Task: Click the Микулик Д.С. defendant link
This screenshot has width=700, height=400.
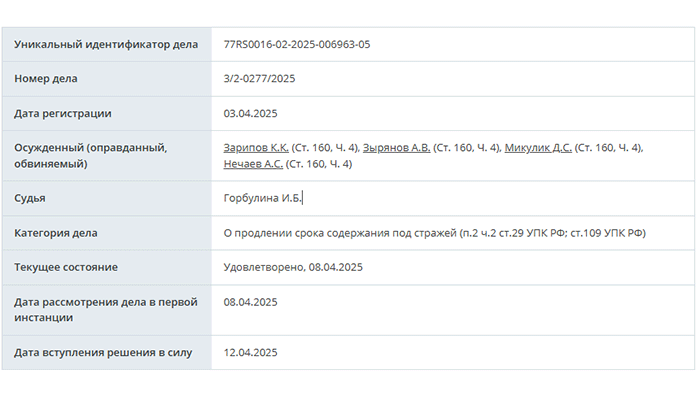Action: 538,148
